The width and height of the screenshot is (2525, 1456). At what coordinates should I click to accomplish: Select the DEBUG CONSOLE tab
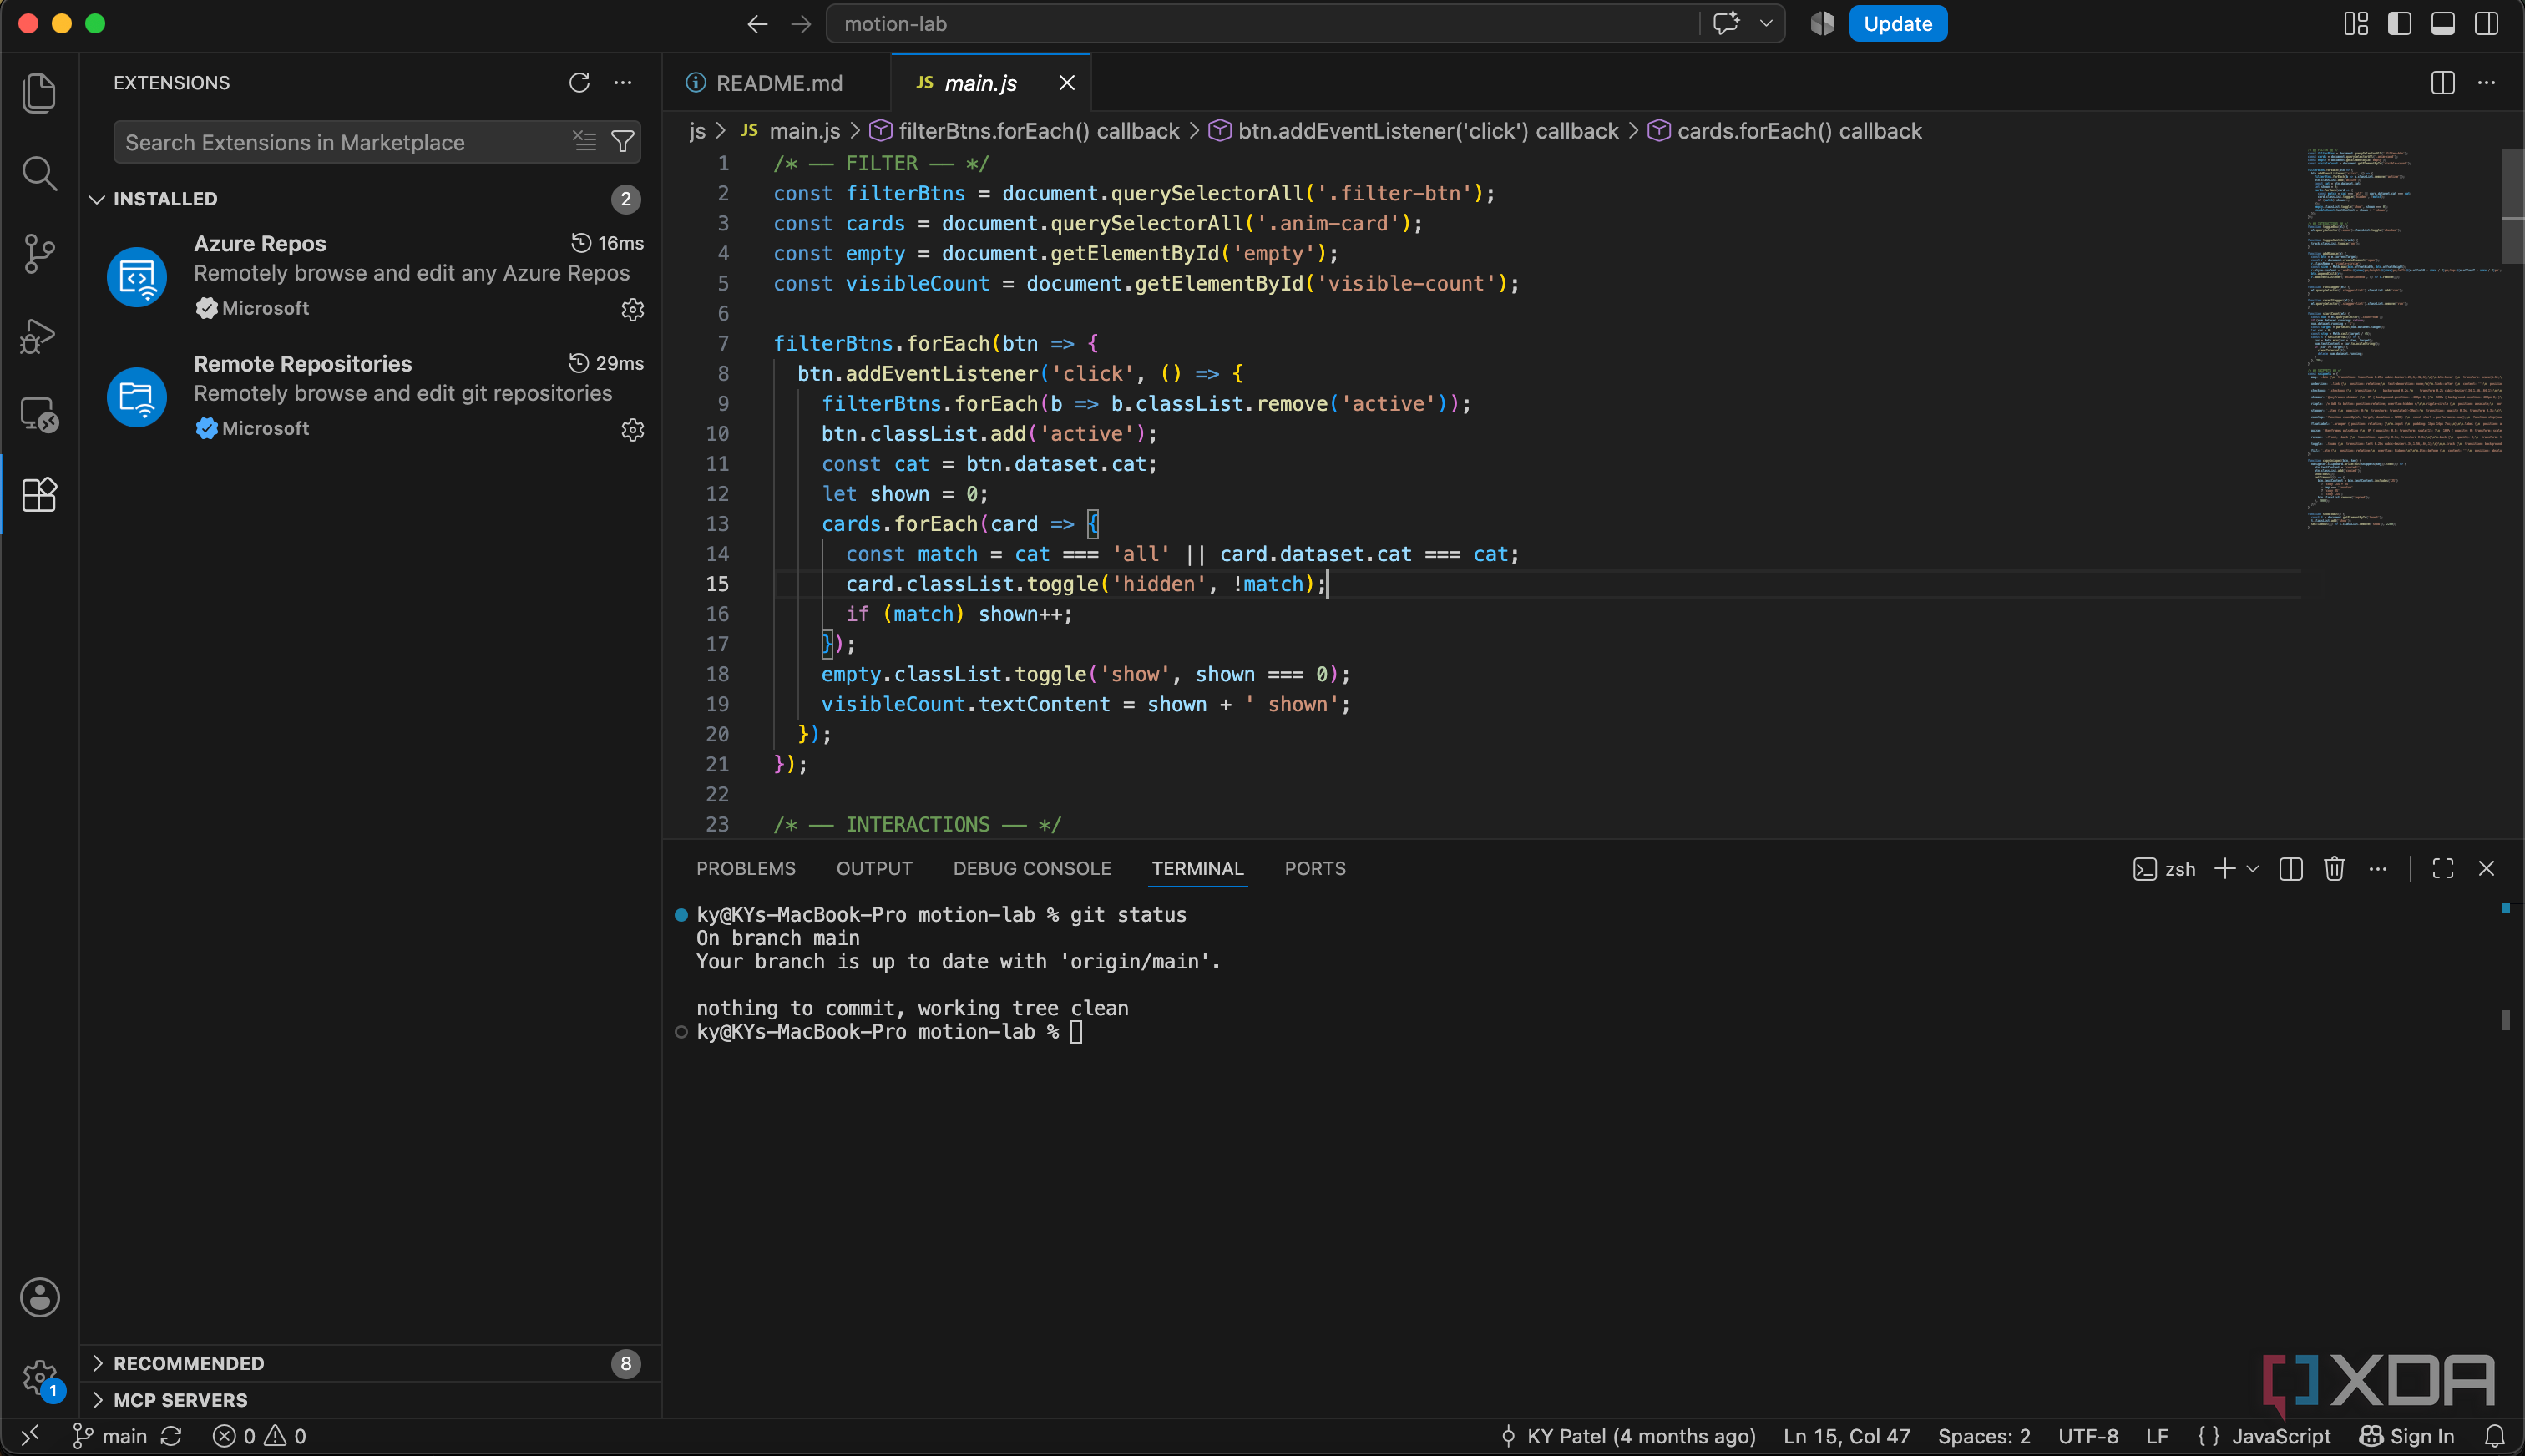[1032, 869]
